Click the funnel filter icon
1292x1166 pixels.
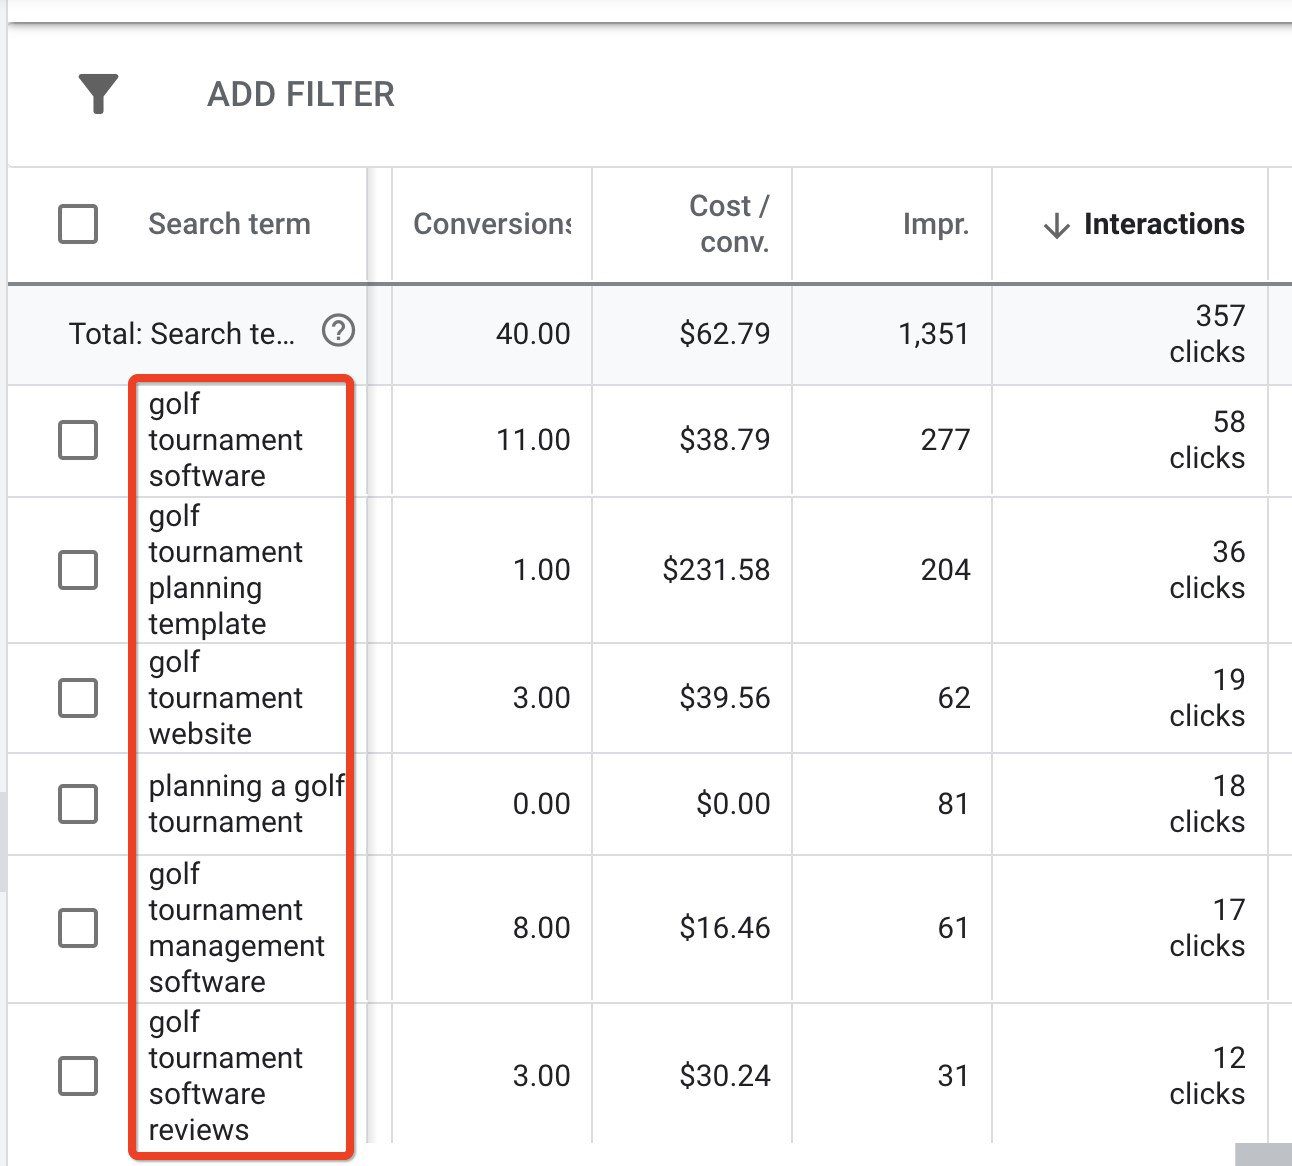[x=98, y=94]
